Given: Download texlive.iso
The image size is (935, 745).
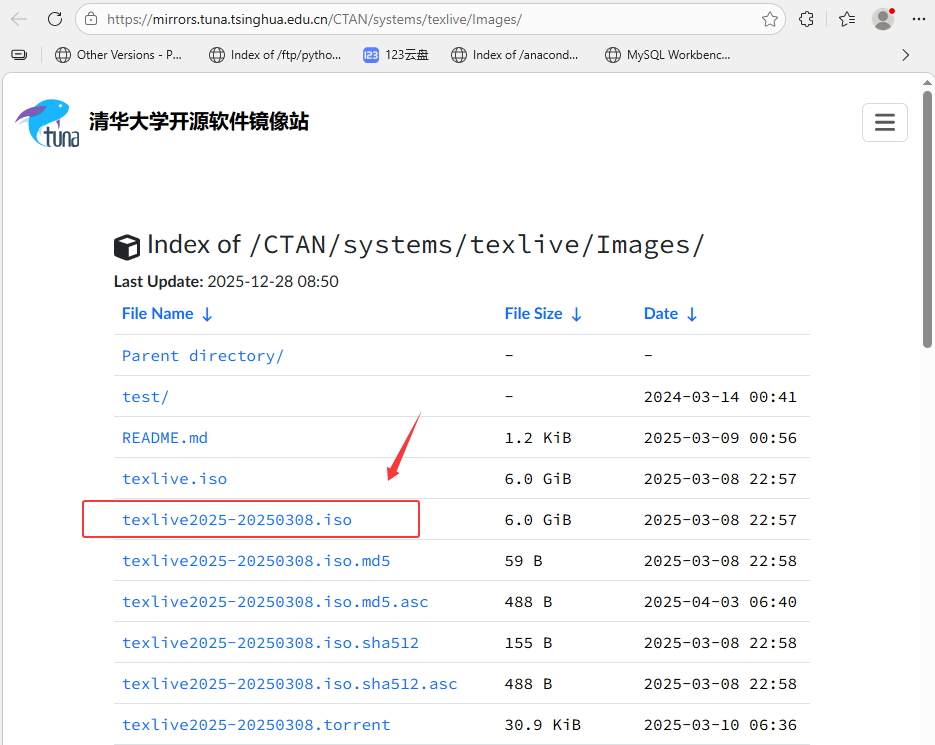Looking at the screenshot, I should tap(174, 479).
